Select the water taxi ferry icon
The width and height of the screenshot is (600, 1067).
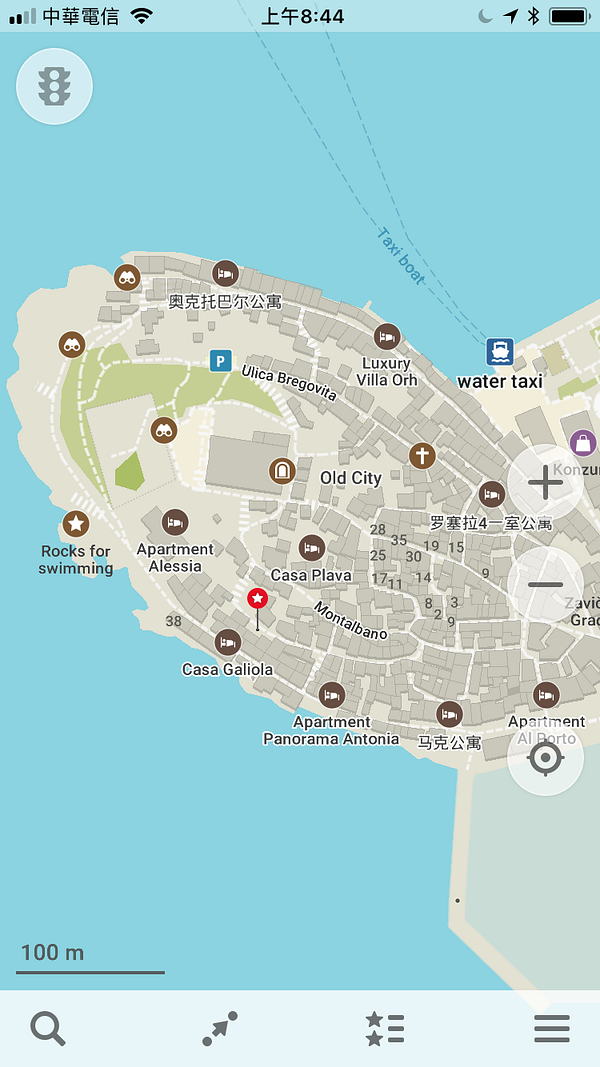(x=500, y=351)
